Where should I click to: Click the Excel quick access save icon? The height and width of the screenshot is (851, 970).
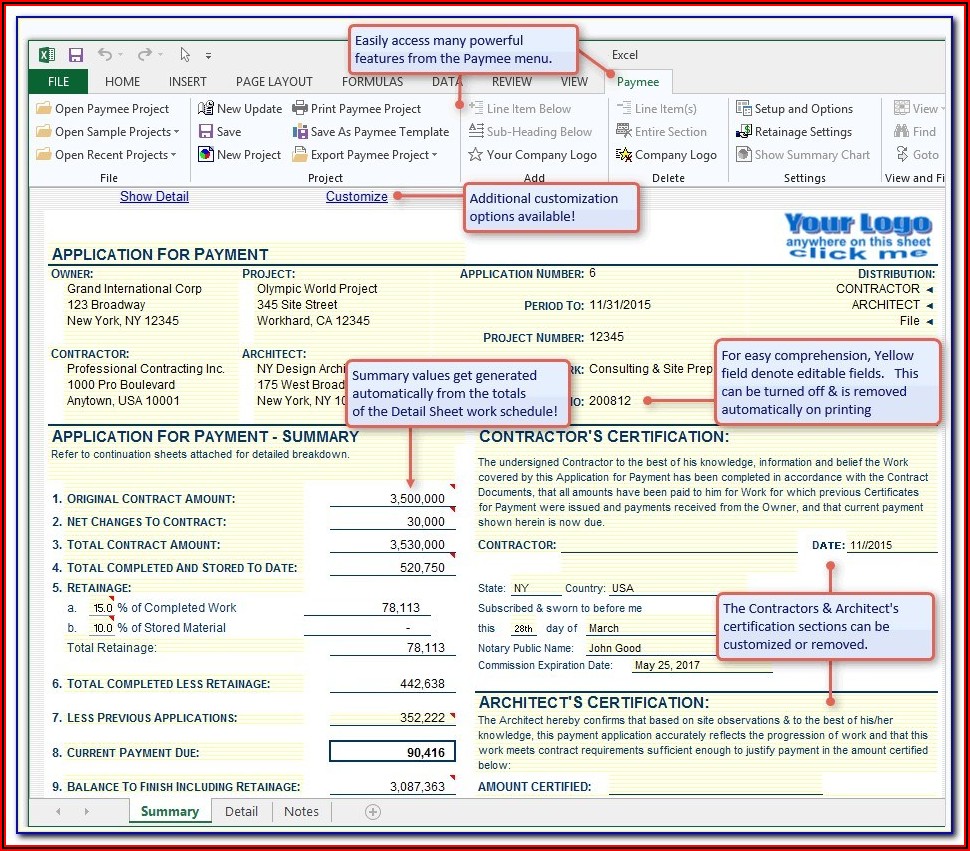(76, 55)
